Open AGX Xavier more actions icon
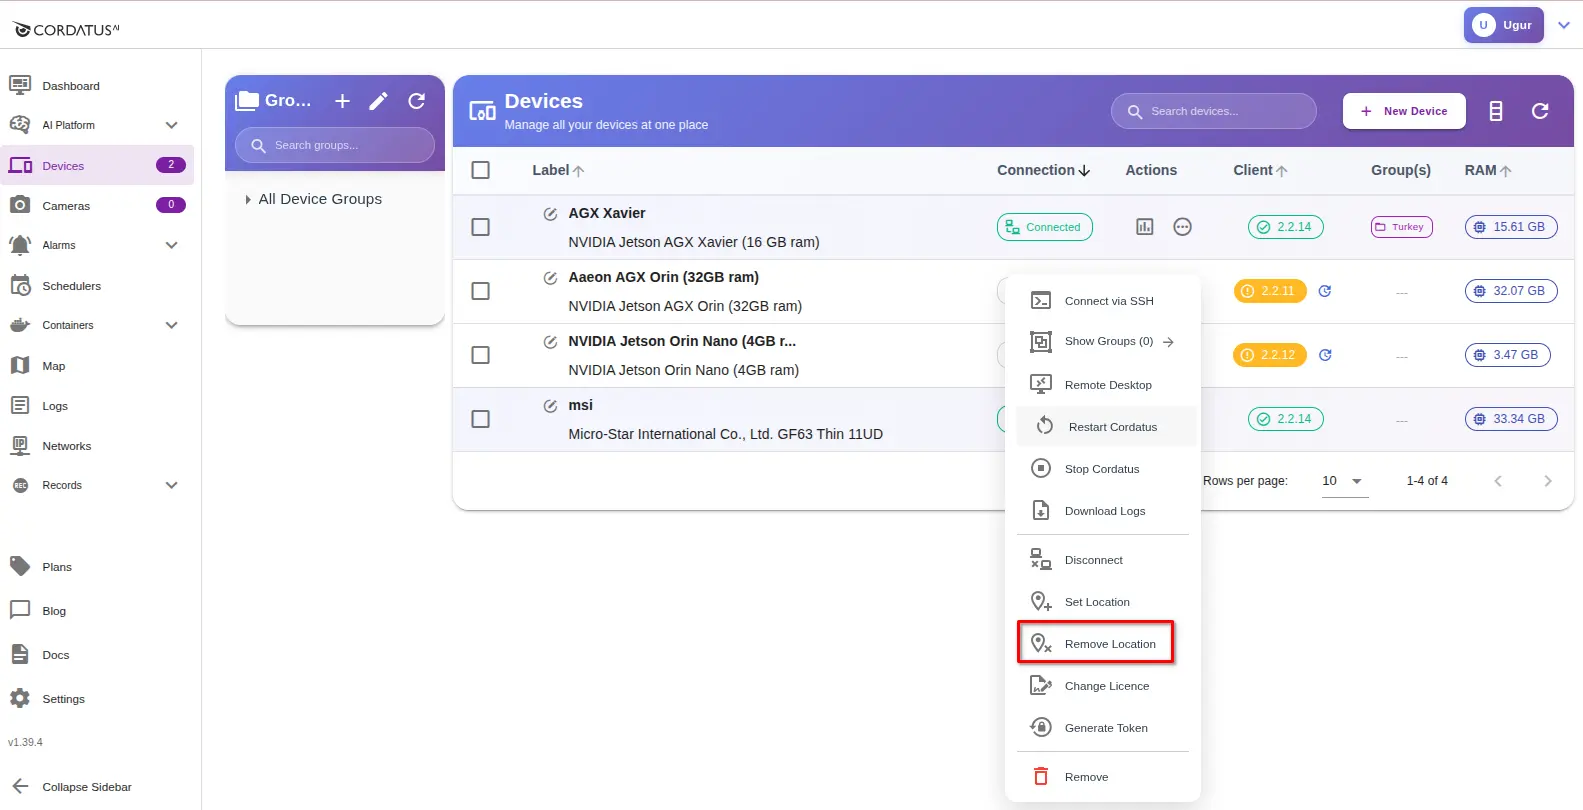Screen dimensions: 1583x810 pos(1182,227)
